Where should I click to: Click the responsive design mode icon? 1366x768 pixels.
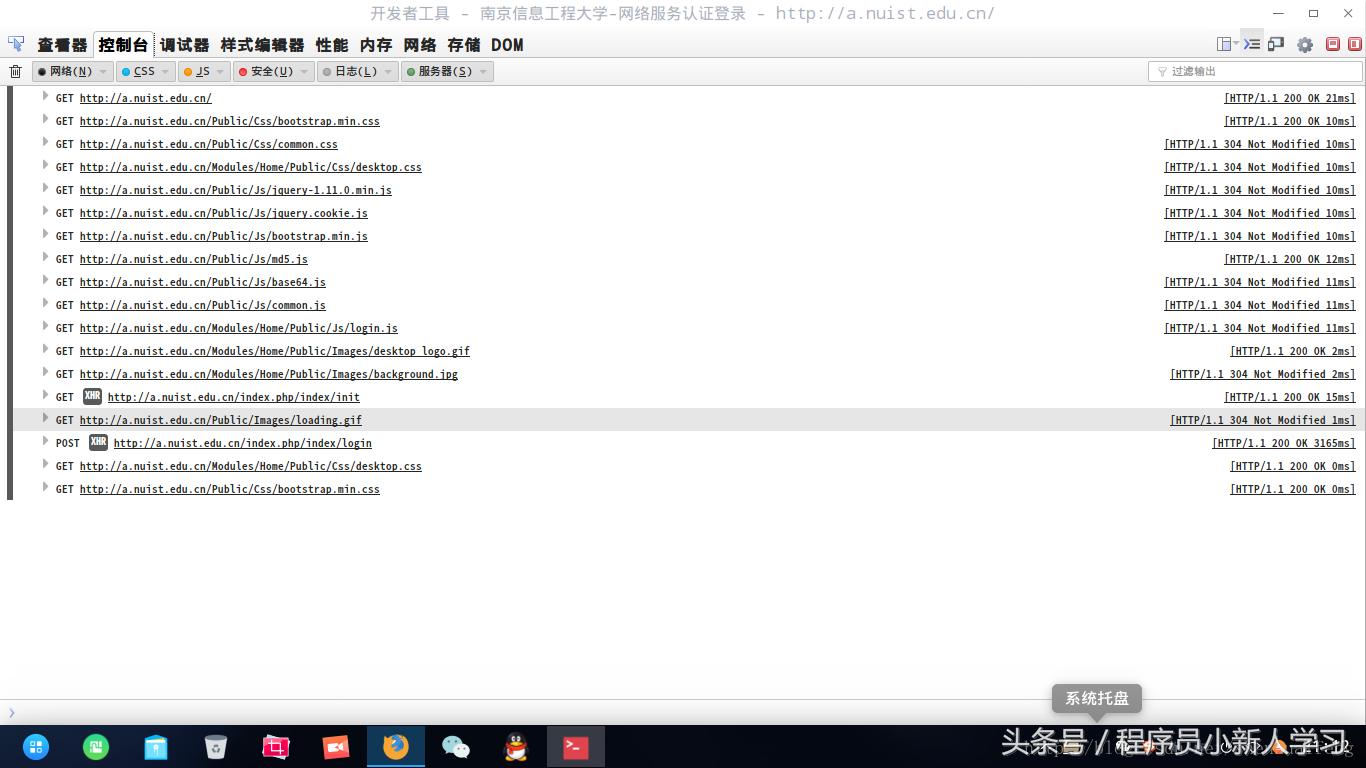[x=1276, y=44]
